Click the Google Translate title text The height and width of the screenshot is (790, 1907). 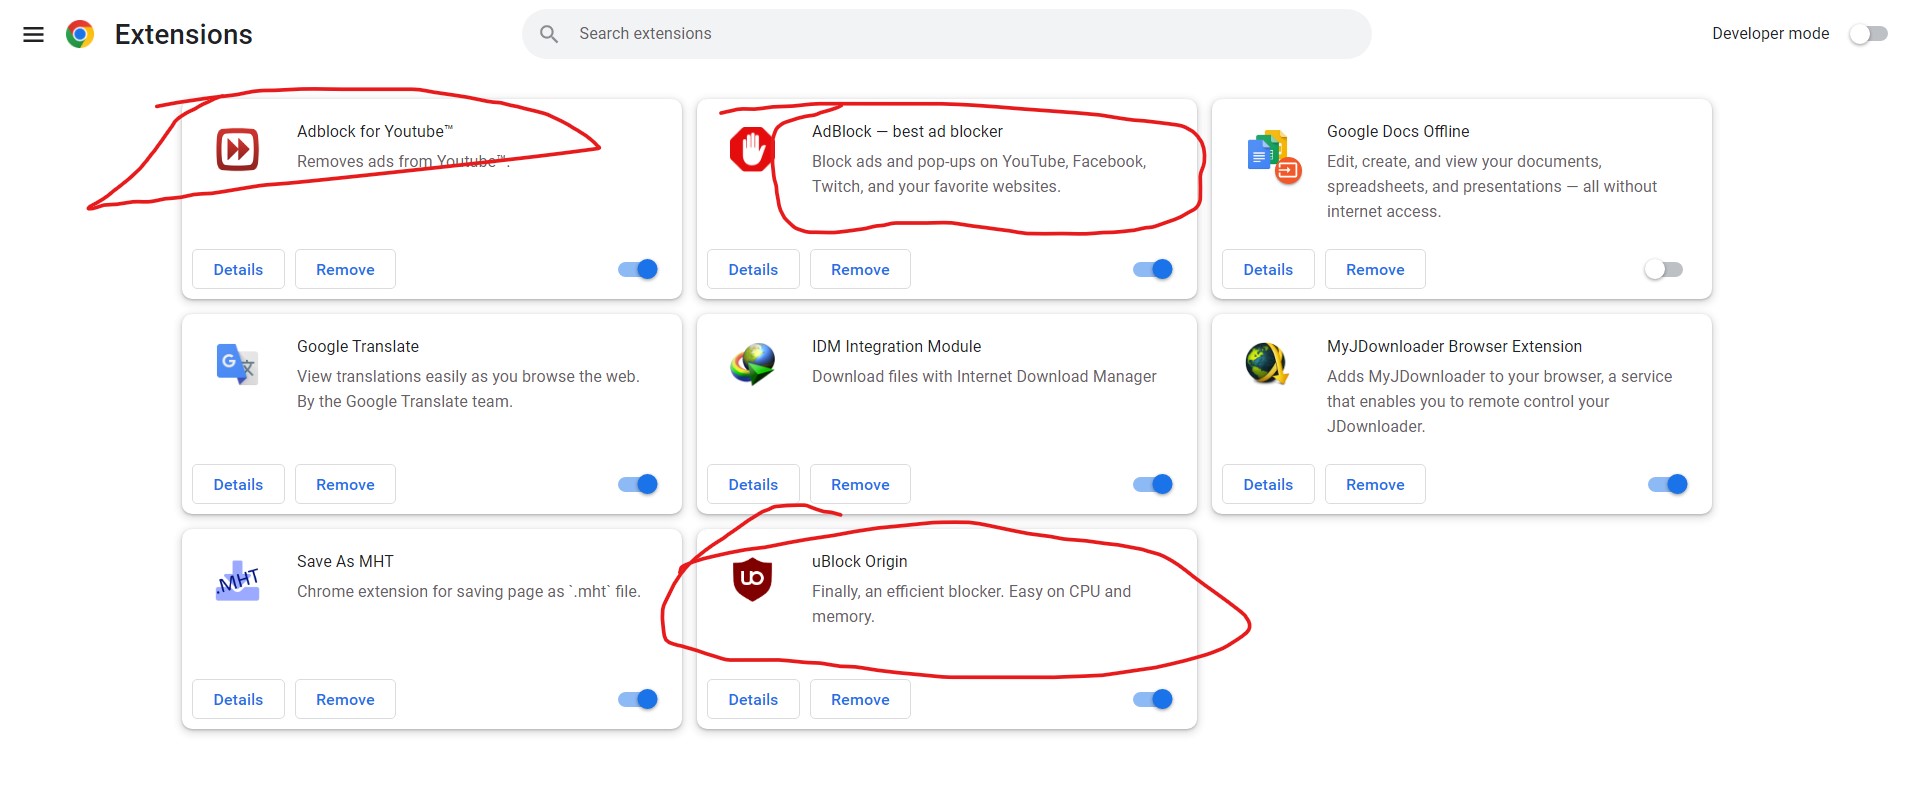358,346
